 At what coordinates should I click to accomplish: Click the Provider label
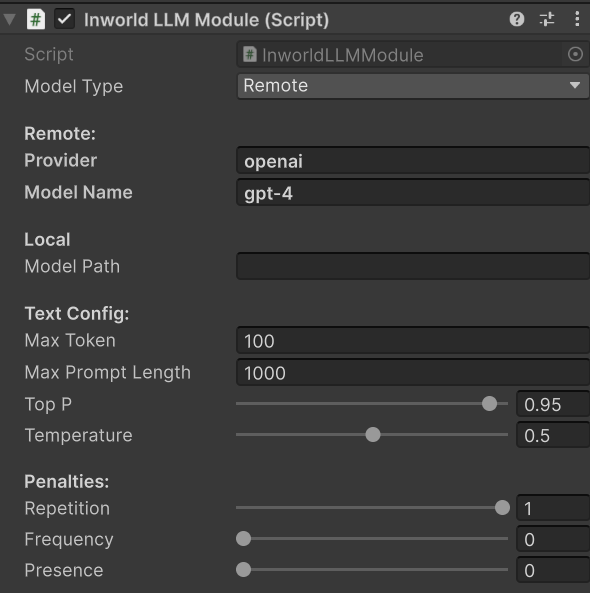click(61, 160)
